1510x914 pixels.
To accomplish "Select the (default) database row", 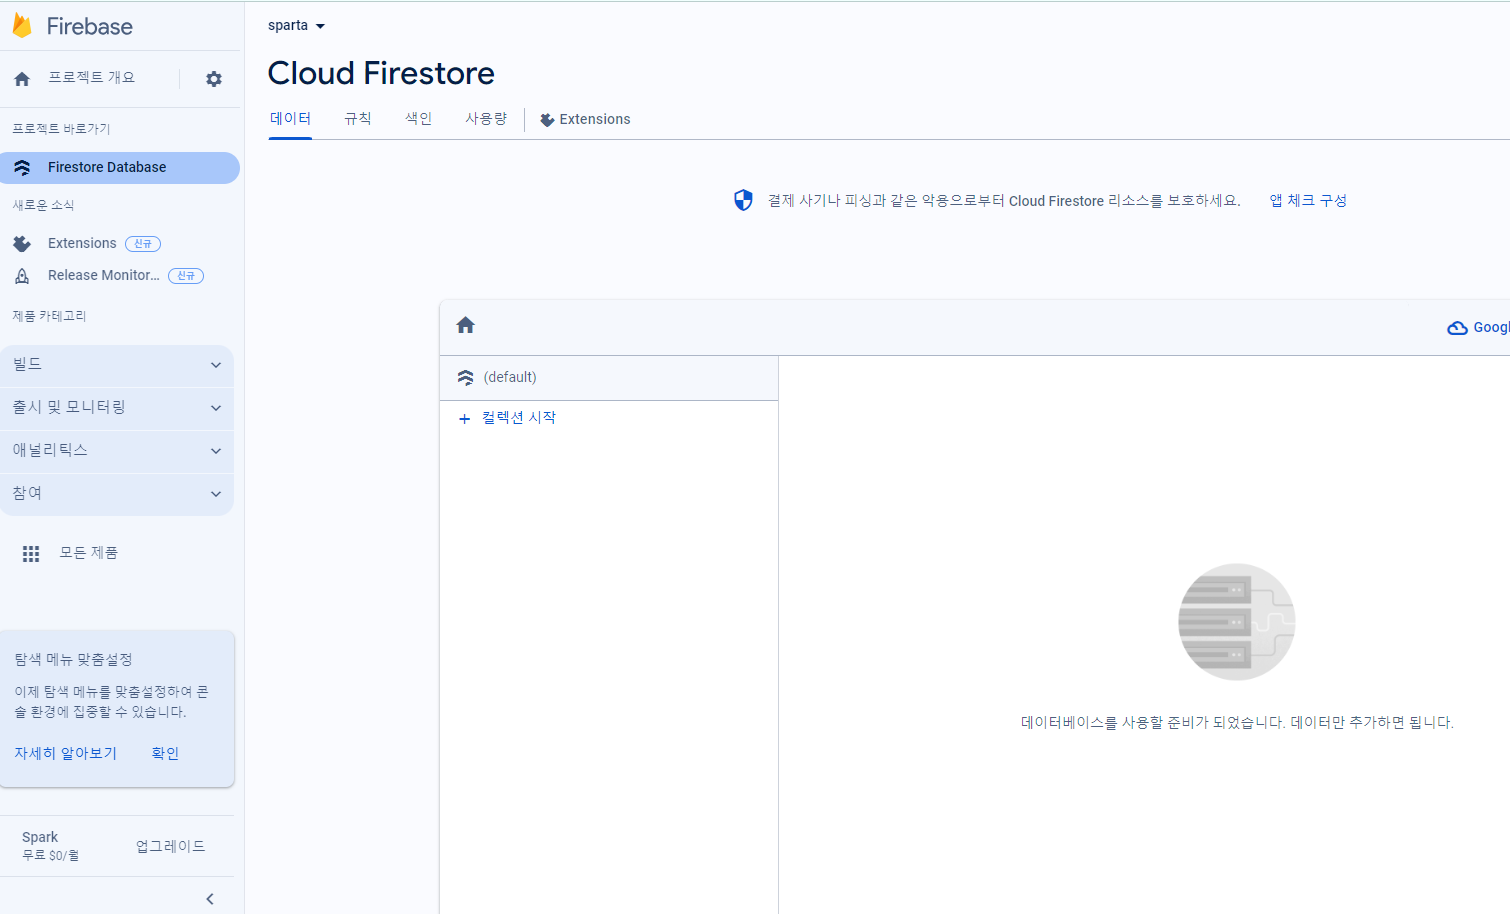I will click(609, 378).
